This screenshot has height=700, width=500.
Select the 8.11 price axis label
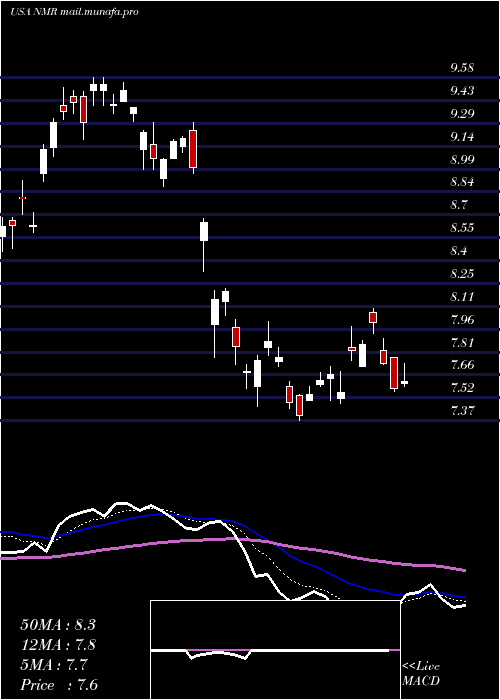(x=462, y=296)
